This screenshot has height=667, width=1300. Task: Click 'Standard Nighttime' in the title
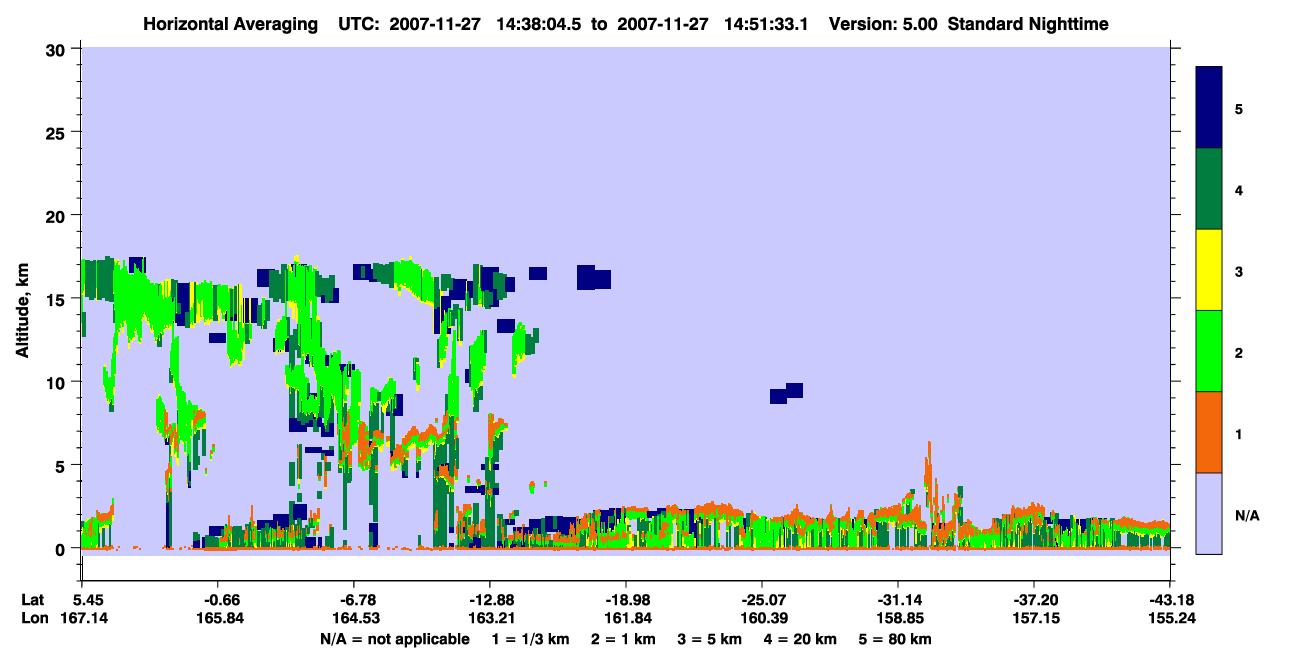pos(1028,24)
